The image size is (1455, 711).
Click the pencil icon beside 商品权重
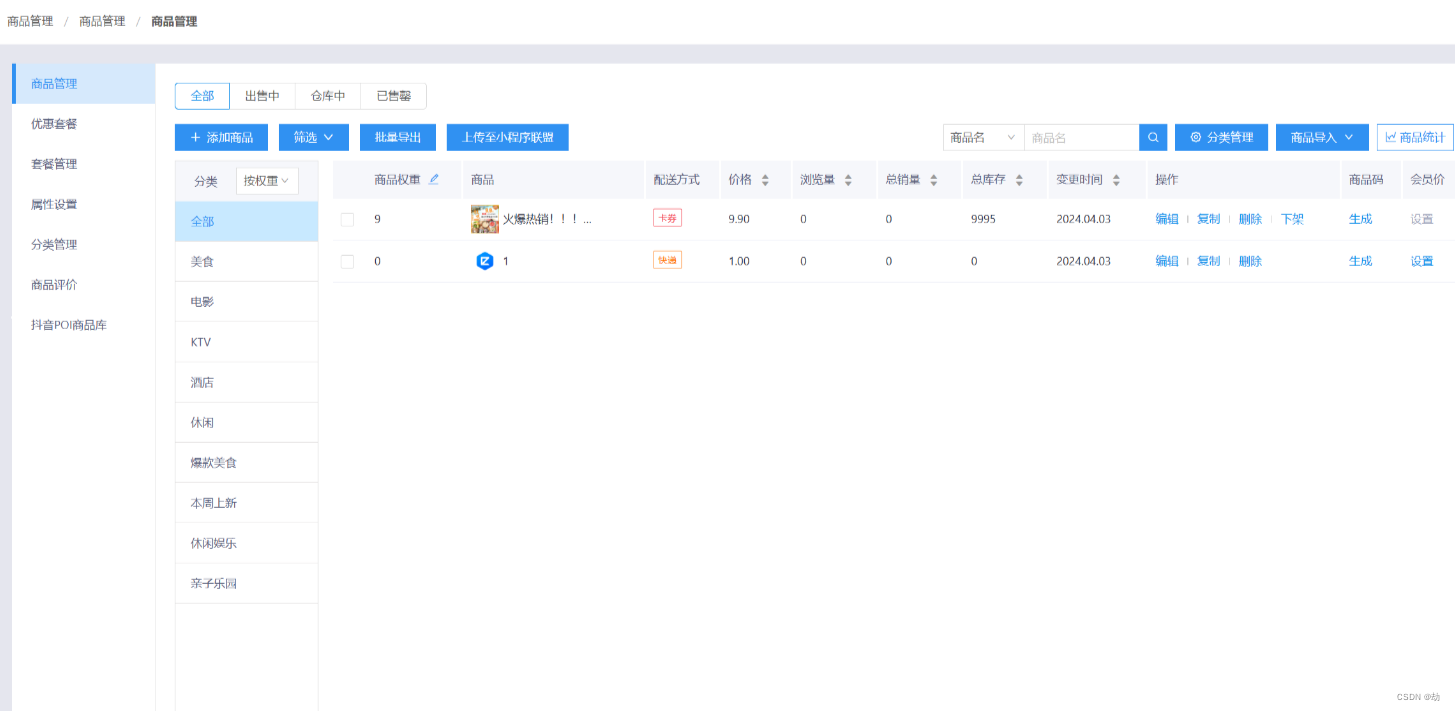point(434,180)
